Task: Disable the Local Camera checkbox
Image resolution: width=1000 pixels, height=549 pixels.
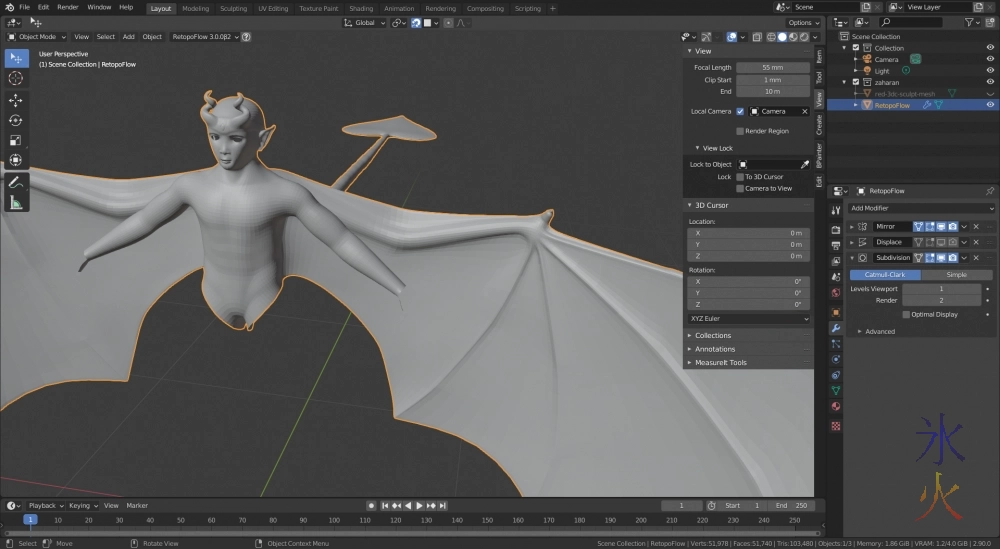Action: click(740, 111)
